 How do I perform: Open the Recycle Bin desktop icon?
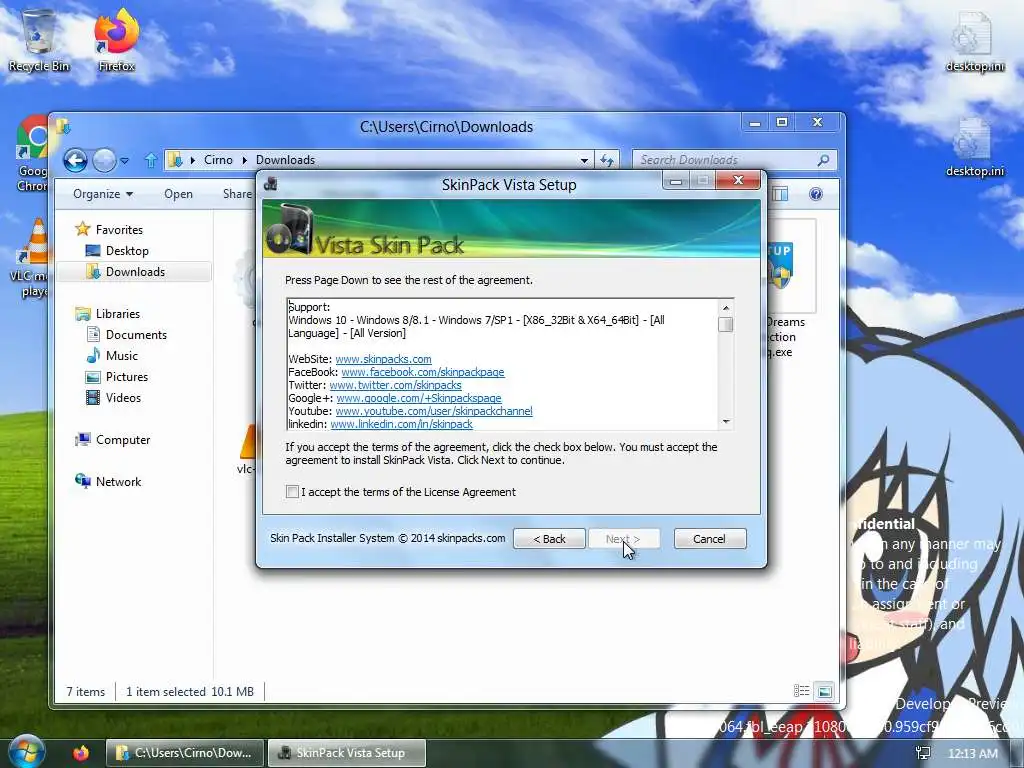pyautogui.click(x=39, y=40)
